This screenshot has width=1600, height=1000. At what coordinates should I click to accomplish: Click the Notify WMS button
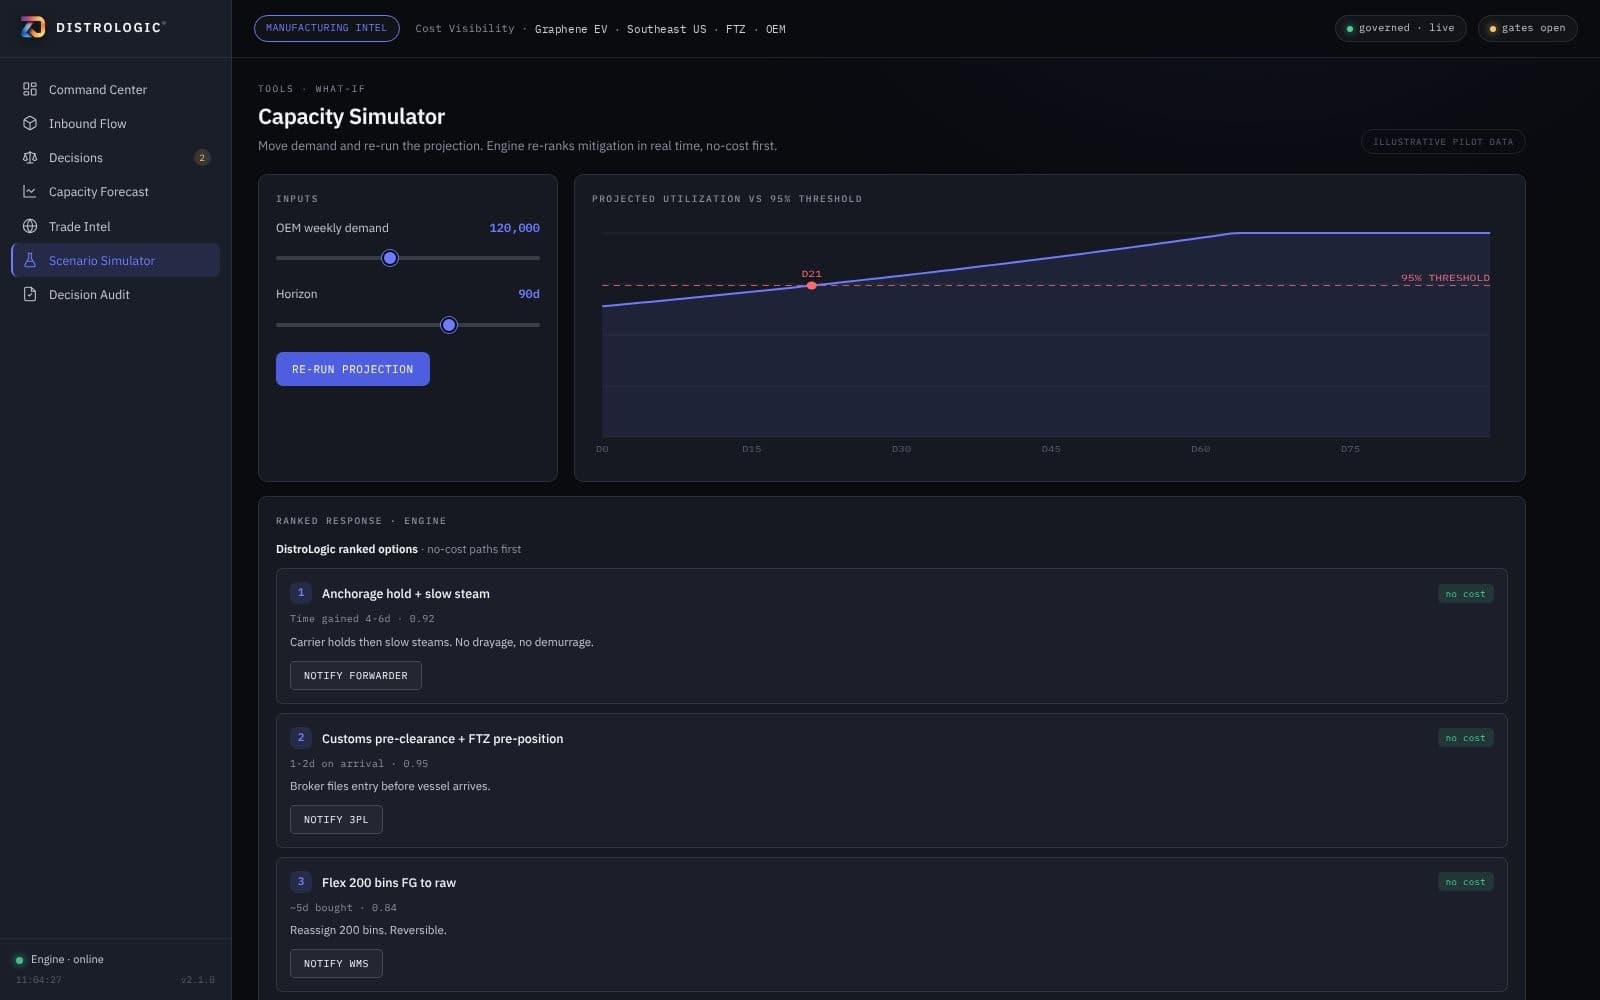pos(336,963)
